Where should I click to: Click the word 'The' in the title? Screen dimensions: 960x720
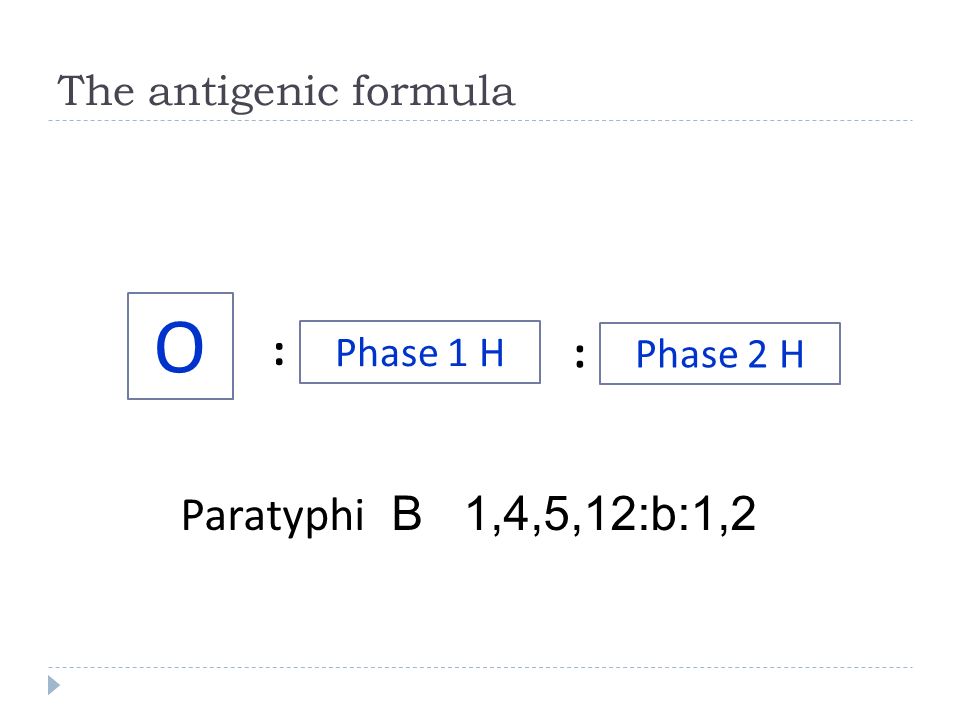(96, 91)
